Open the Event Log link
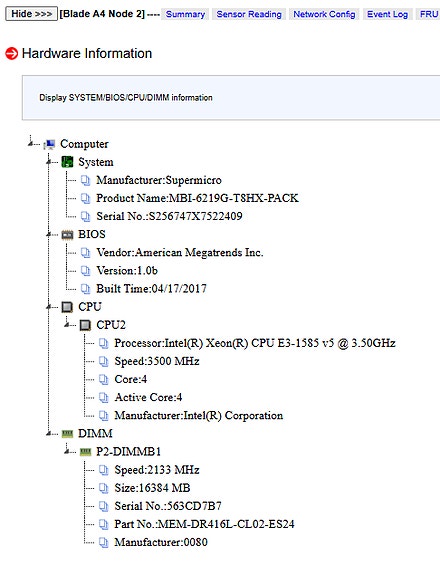 pos(387,14)
